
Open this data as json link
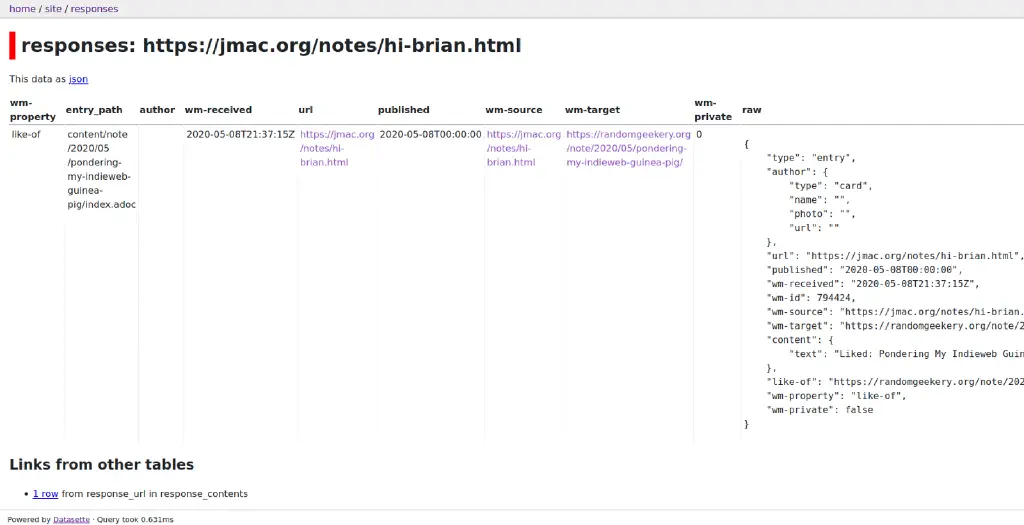click(x=78, y=79)
